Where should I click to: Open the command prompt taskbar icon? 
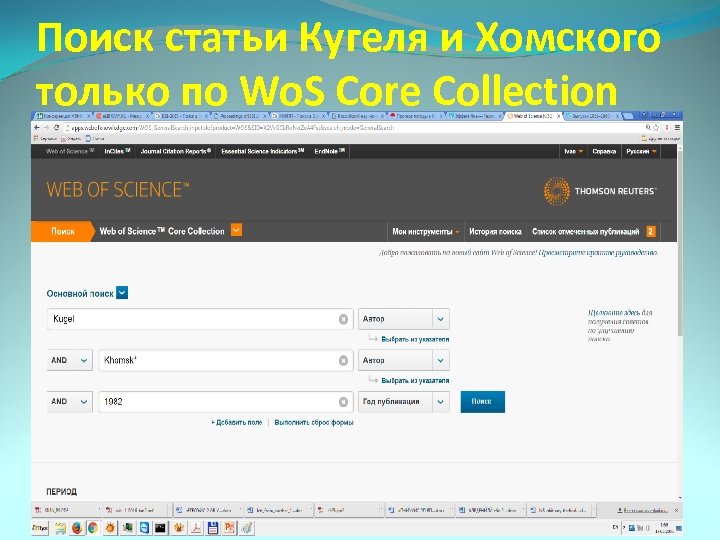pos(161,528)
